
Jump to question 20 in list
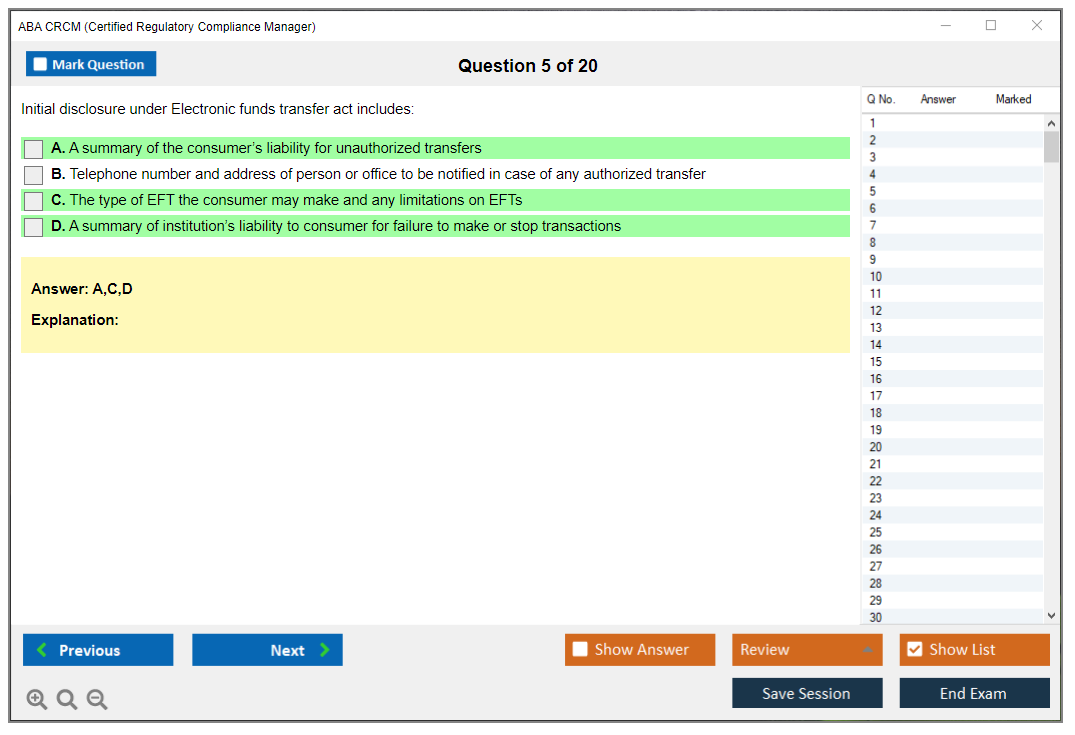[x=876, y=447]
